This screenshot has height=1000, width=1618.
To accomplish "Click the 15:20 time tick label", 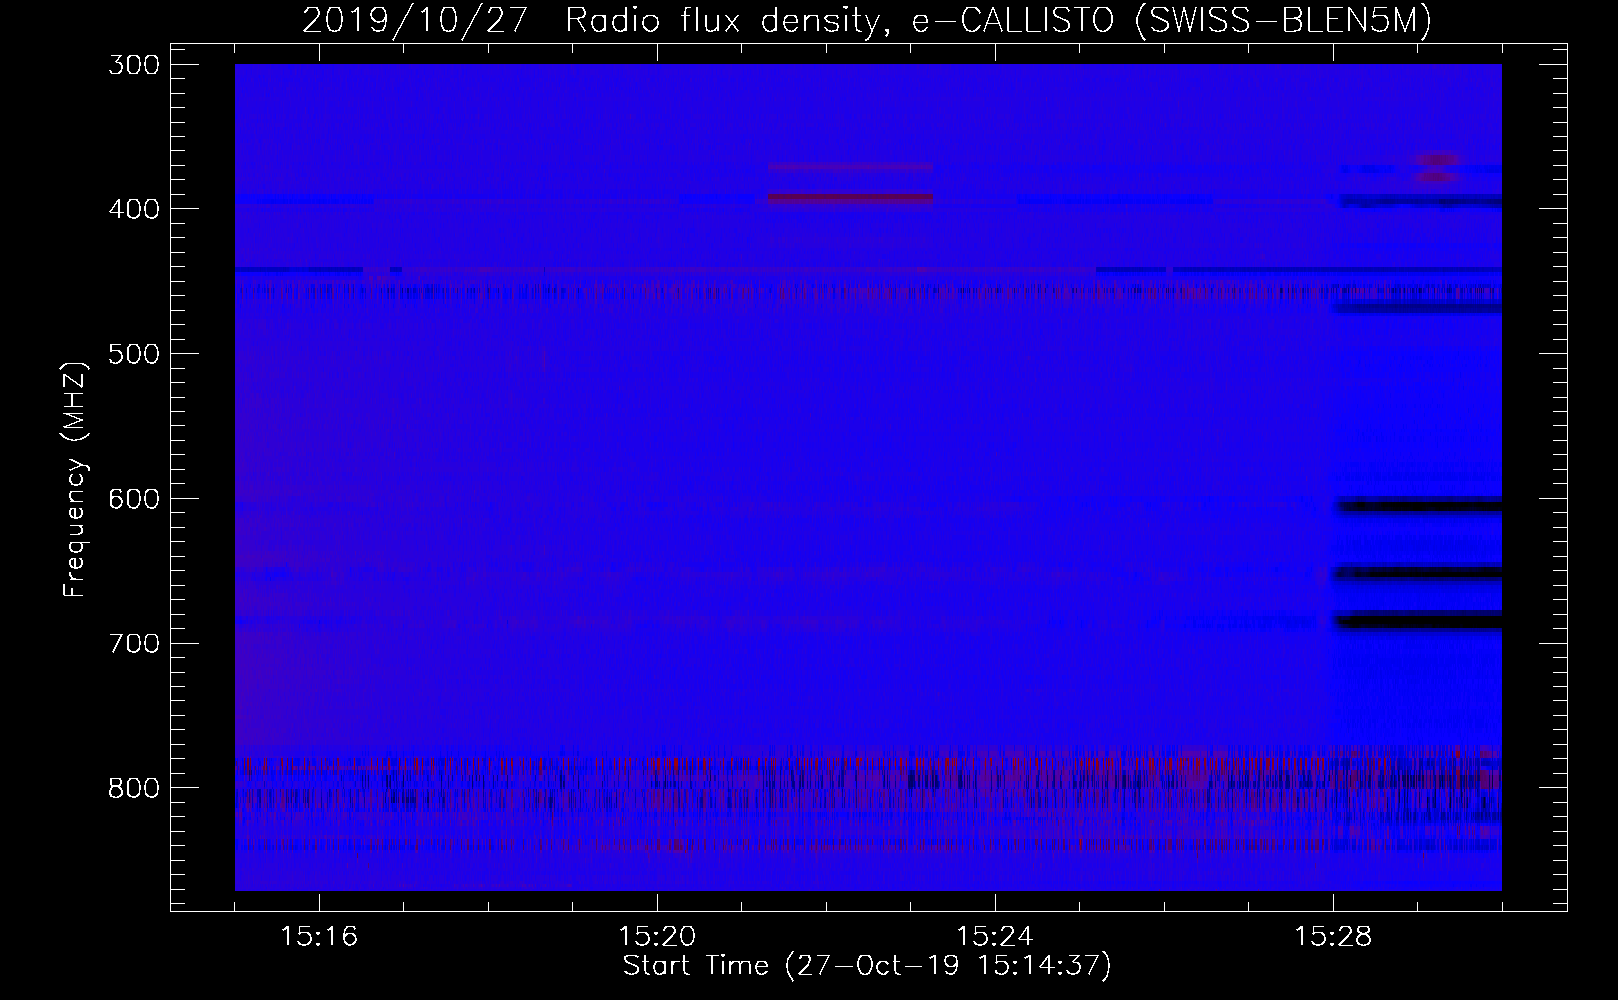I will [x=657, y=937].
